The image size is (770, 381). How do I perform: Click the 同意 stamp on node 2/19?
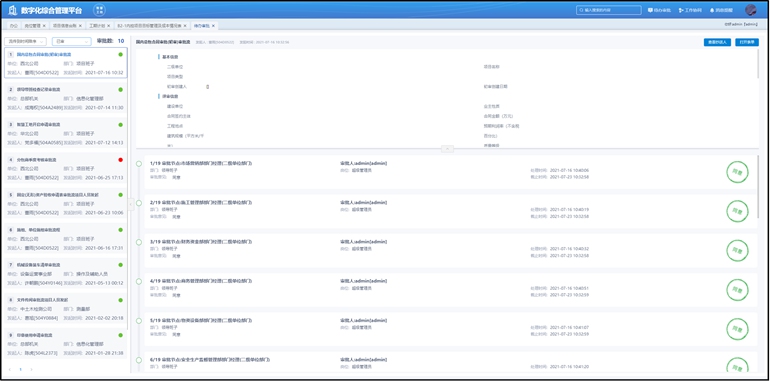[x=737, y=211]
